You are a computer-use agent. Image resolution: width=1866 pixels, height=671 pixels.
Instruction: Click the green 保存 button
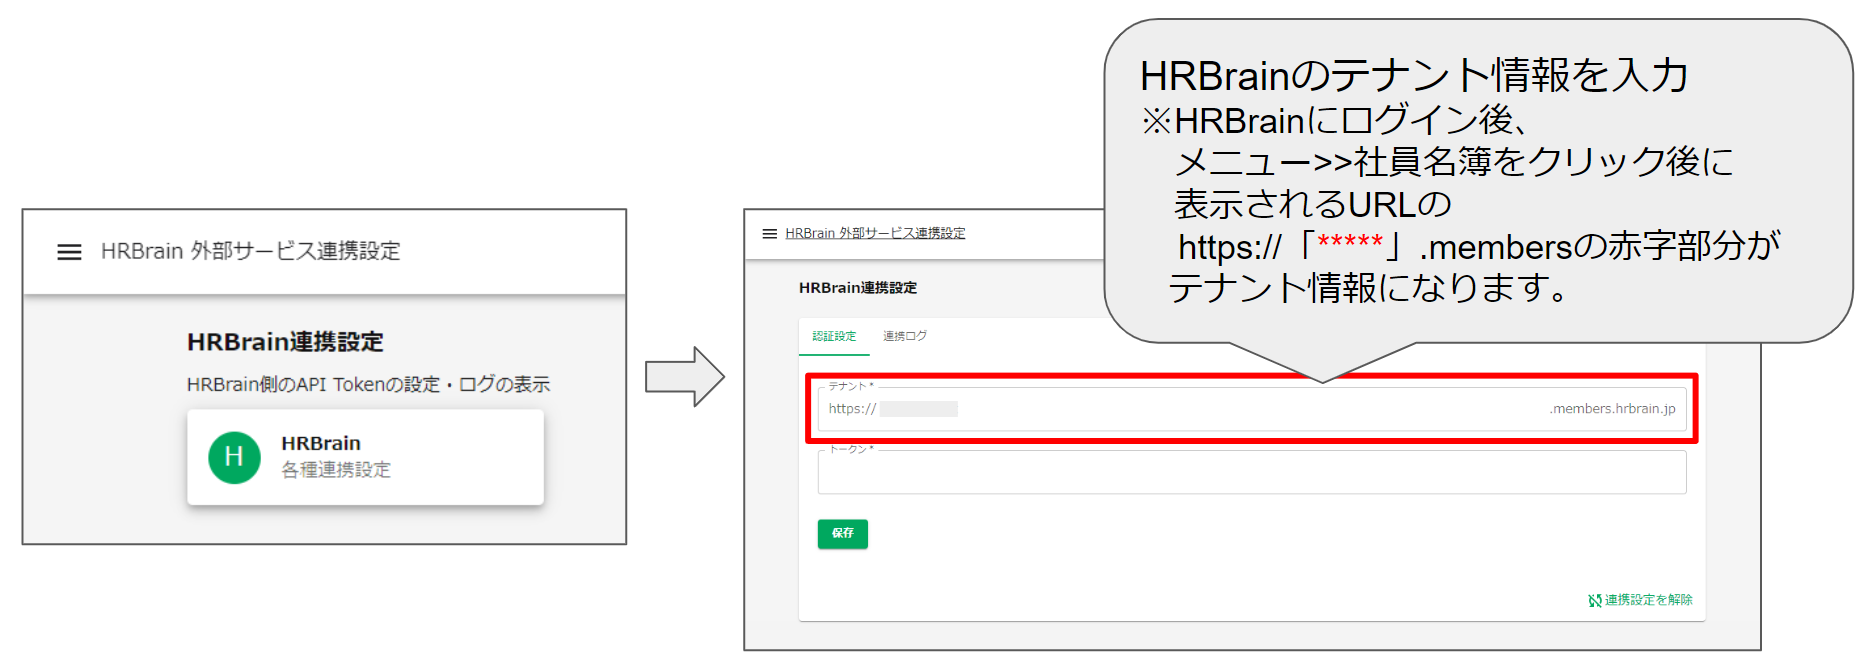click(x=843, y=534)
